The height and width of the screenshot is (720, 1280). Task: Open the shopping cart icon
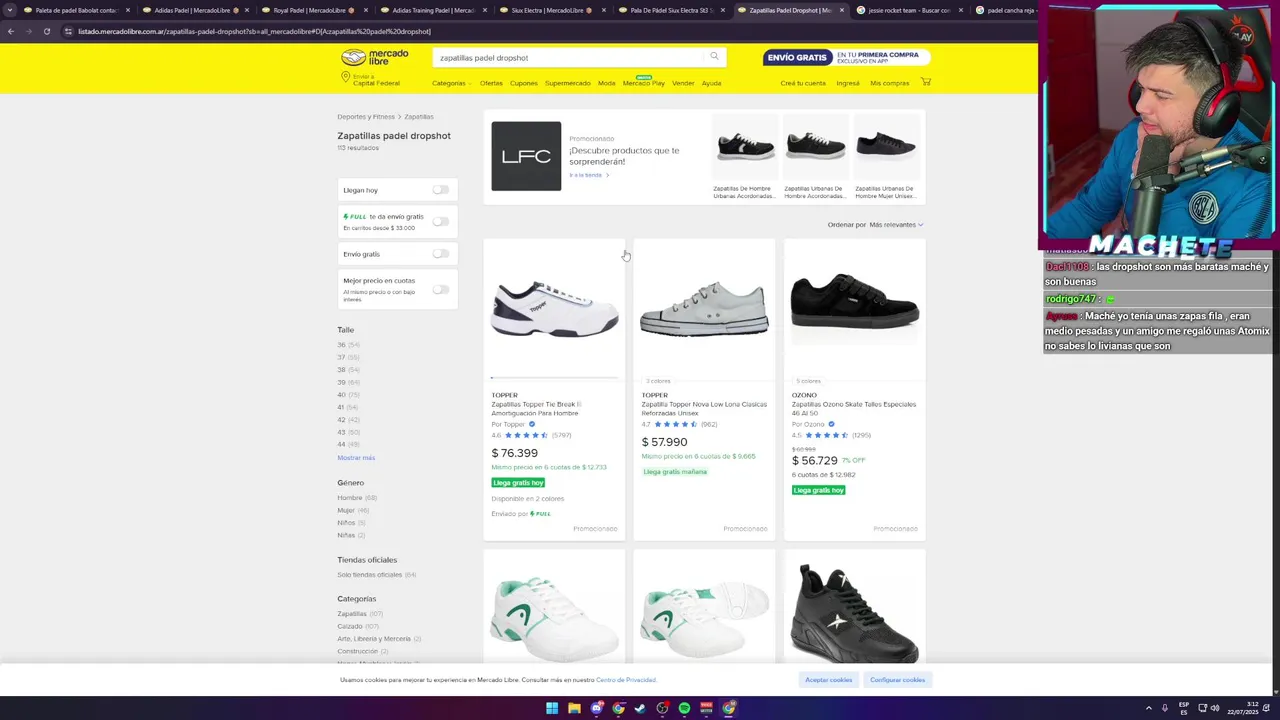point(926,82)
